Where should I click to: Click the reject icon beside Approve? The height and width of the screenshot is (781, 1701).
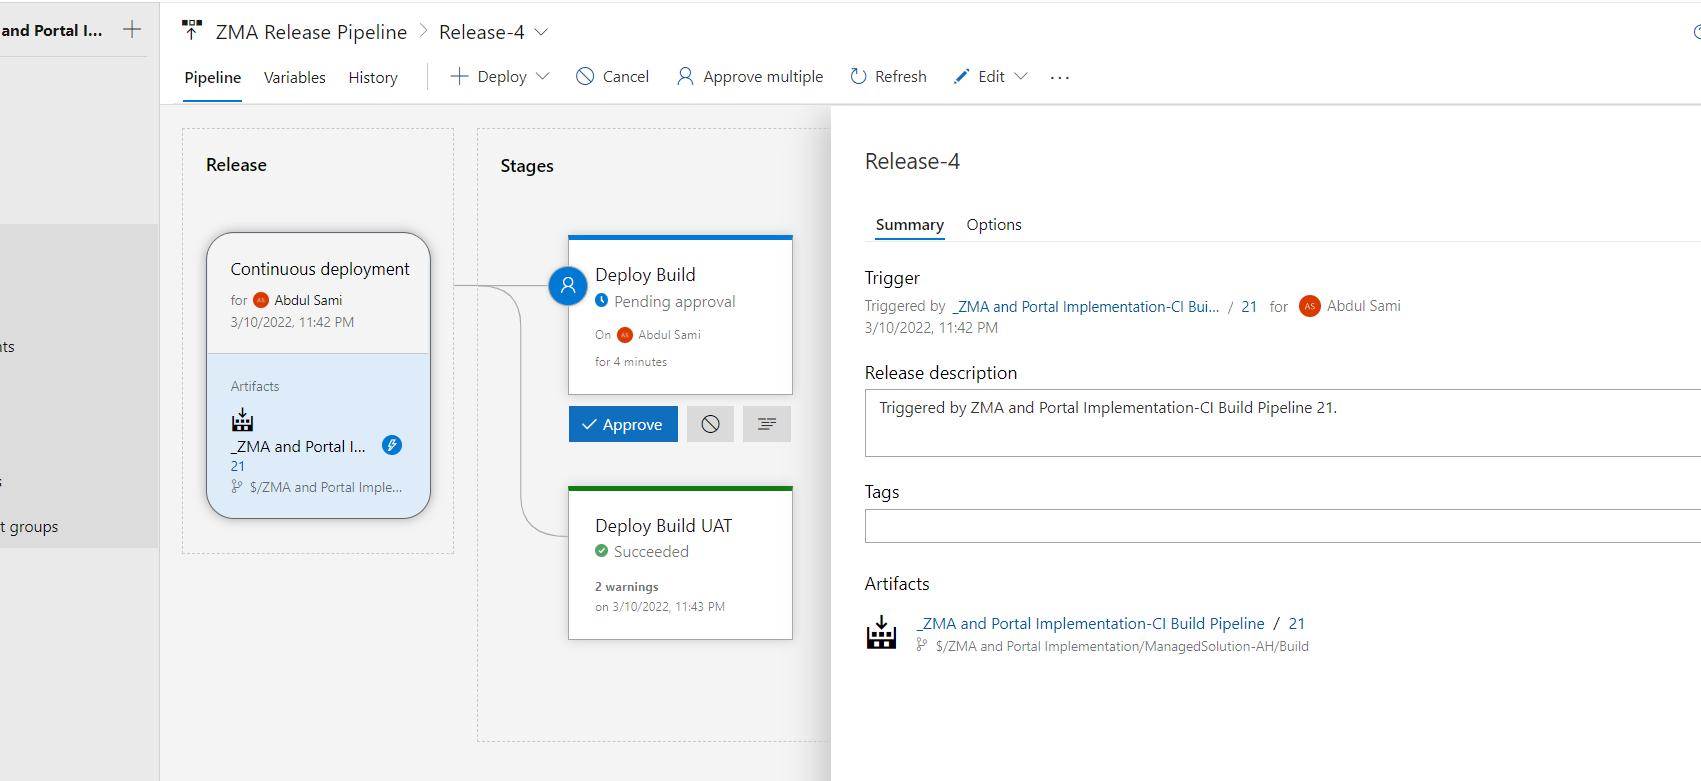pos(710,424)
